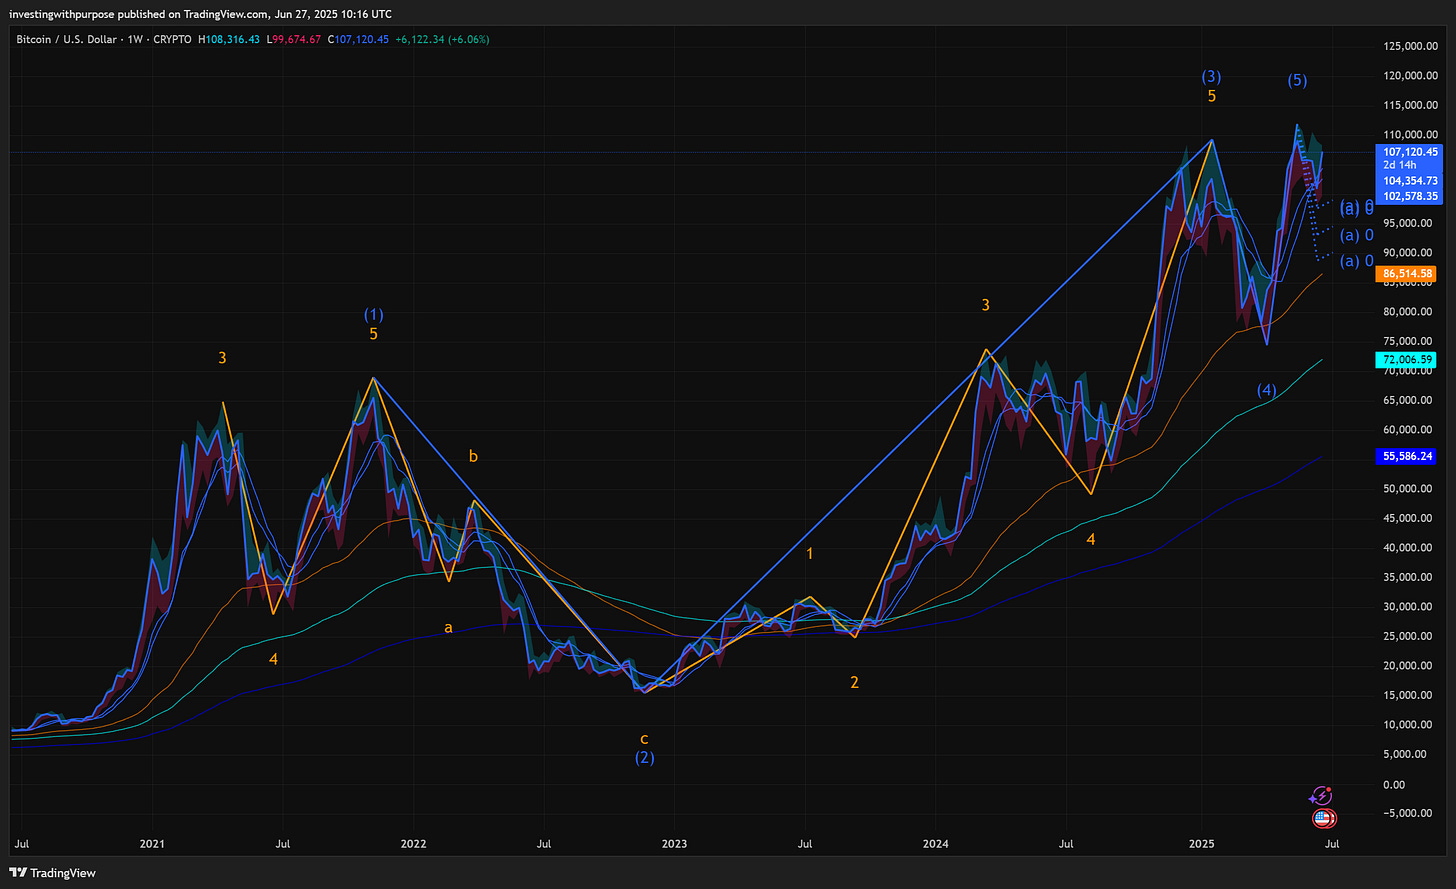
Task: Click the orange 86,514.58 moving average tag
Action: point(1407,274)
